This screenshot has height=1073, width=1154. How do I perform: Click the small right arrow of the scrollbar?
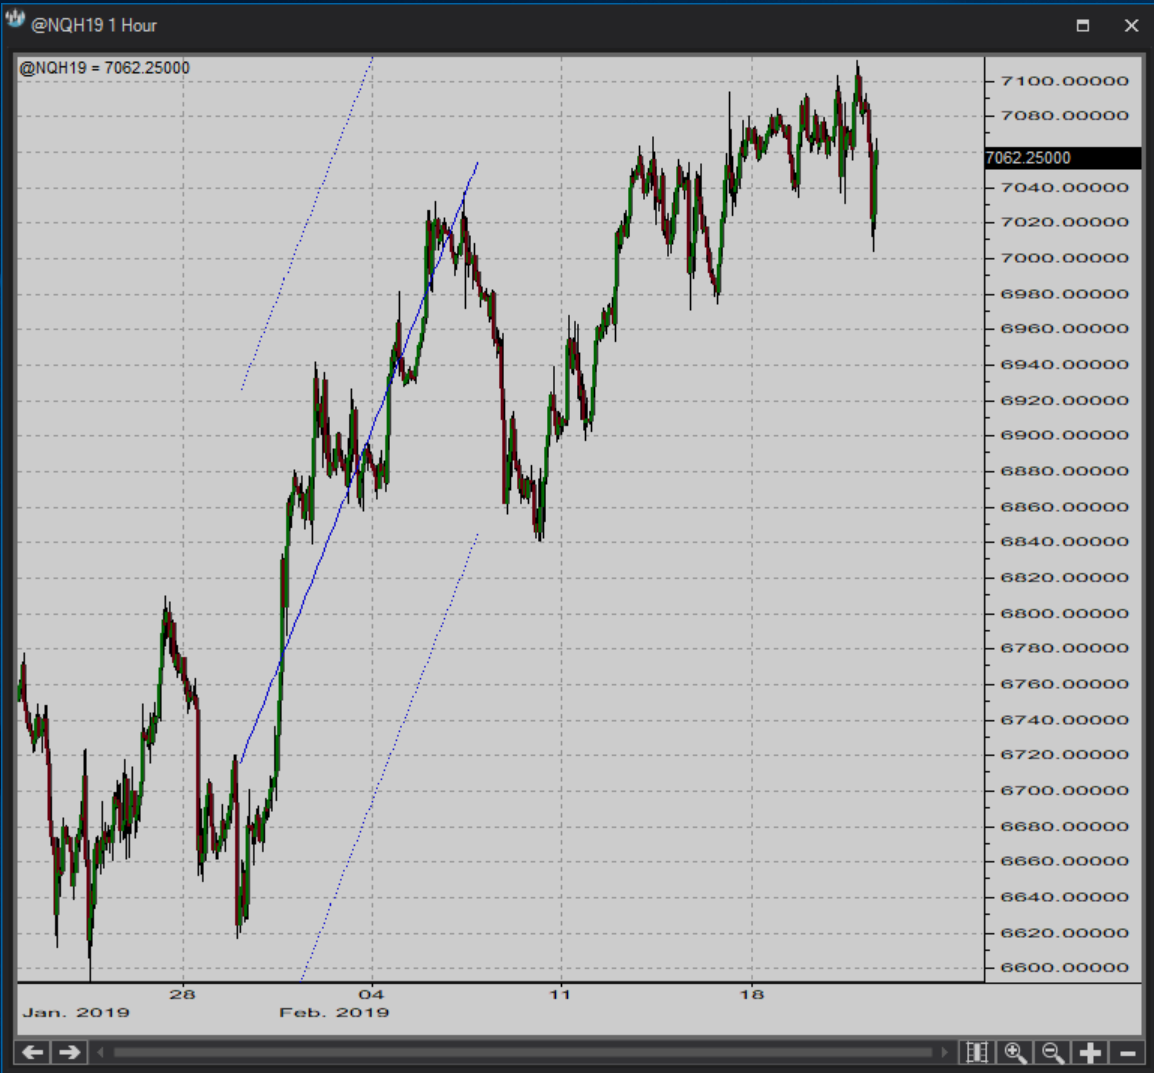click(944, 1052)
